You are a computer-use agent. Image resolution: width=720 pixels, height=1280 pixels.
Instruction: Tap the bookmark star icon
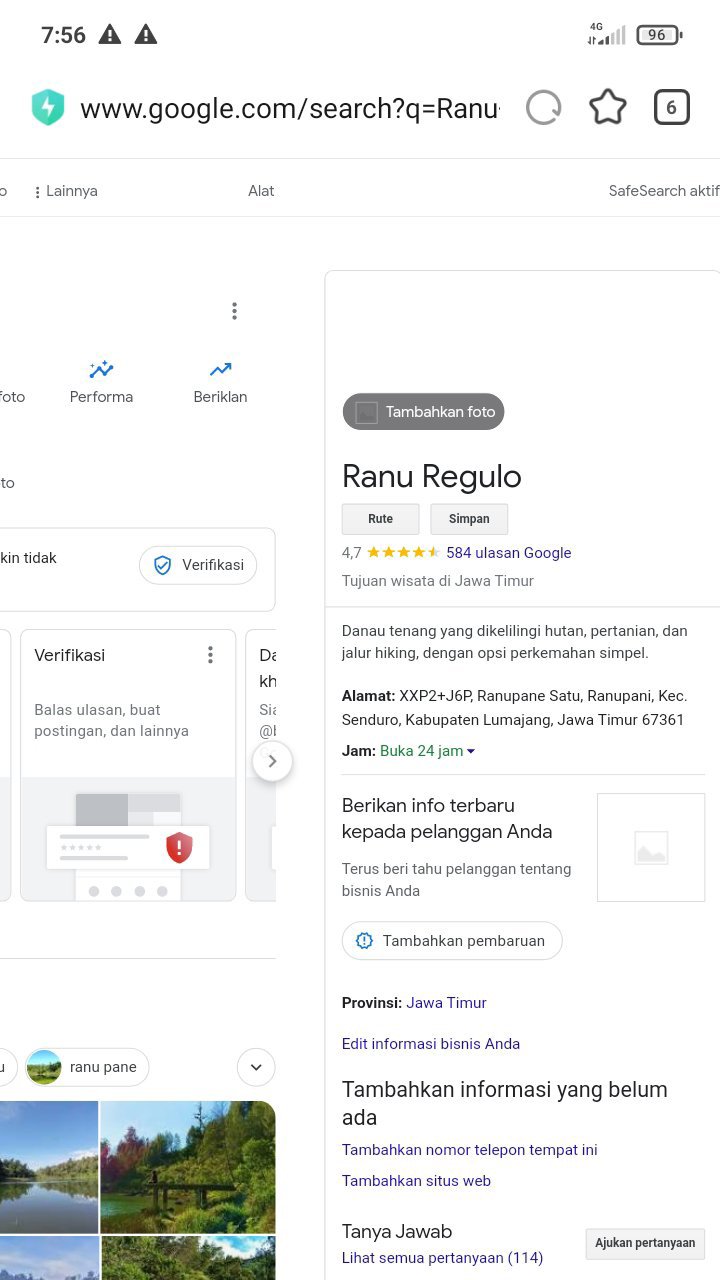click(x=607, y=107)
